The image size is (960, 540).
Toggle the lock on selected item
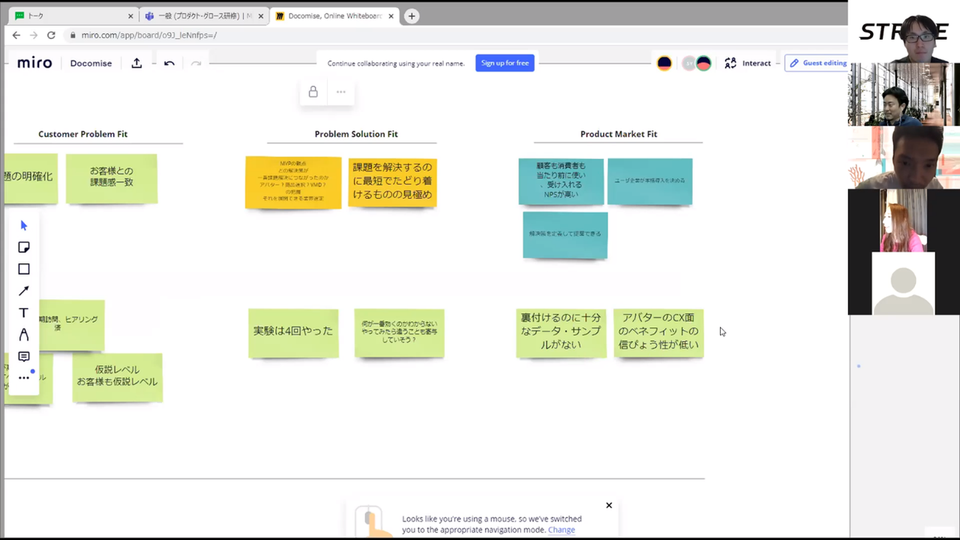(313, 92)
